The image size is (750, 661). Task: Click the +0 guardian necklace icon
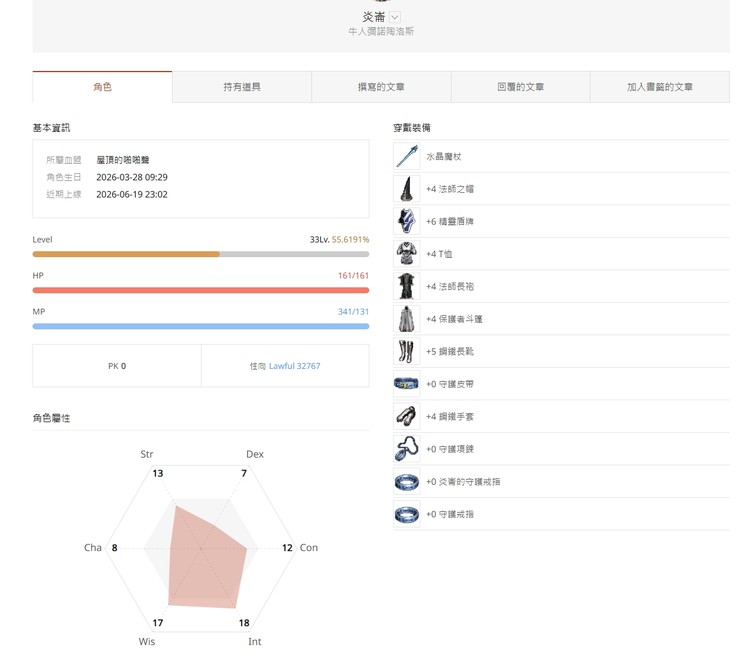pyautogui.click(x=407, y=449)
